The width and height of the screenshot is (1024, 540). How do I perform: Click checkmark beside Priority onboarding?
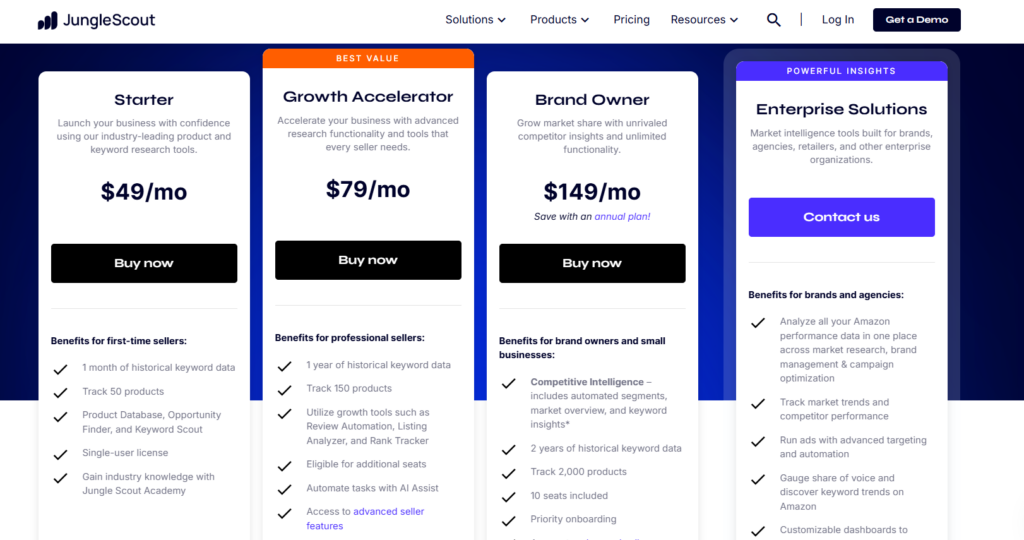(x=509, y=520)
